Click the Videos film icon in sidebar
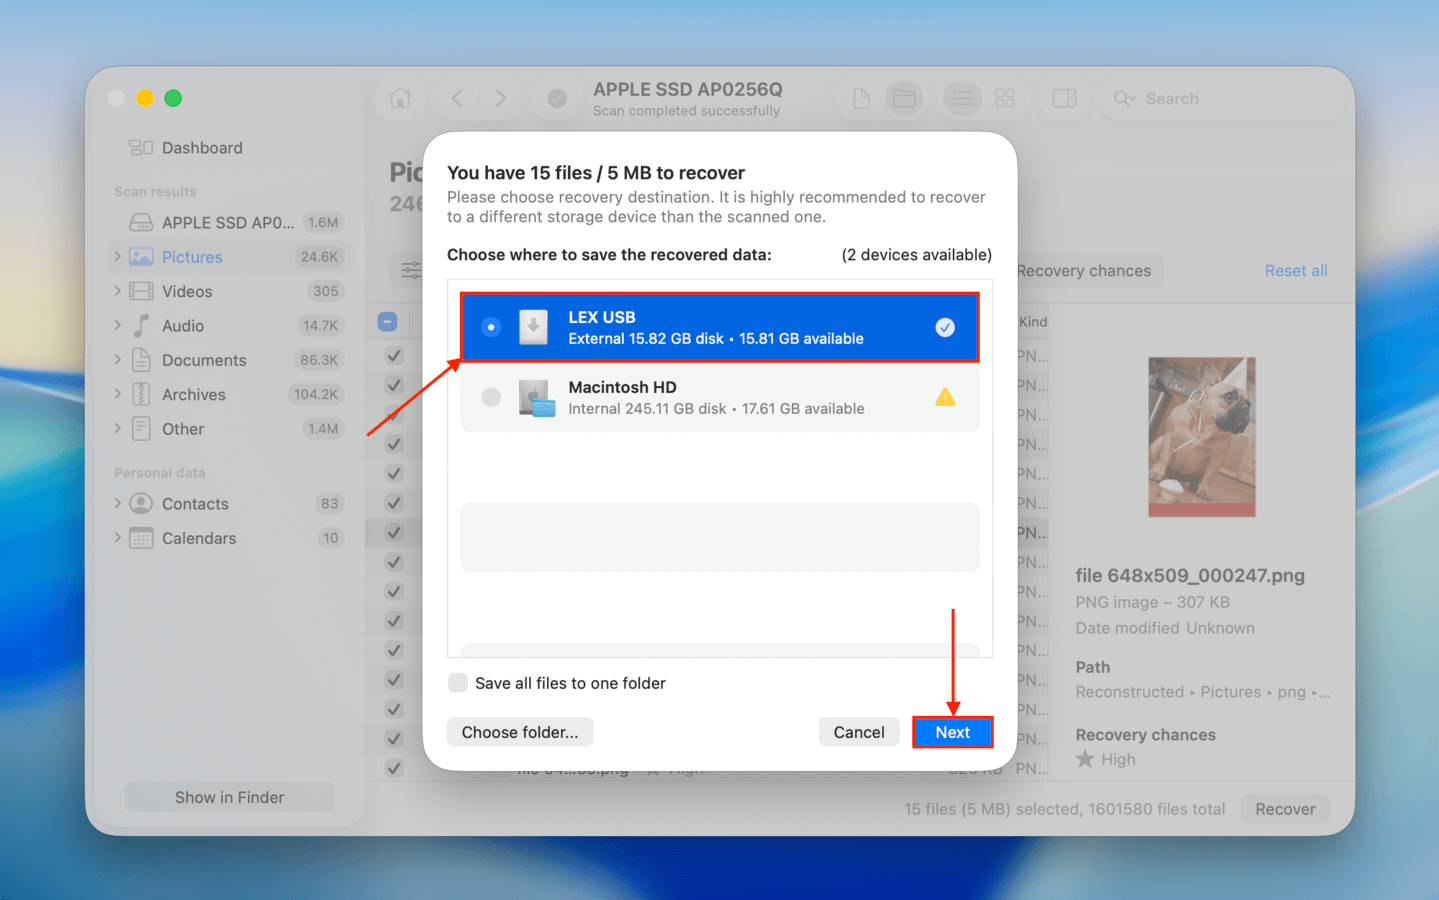The image size is (1439, 900). click(x=139, y=291)
